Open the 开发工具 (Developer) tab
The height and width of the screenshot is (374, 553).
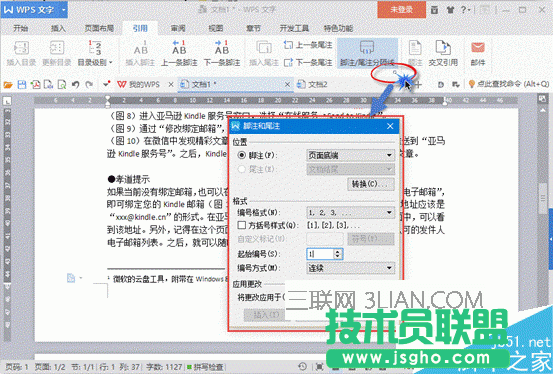point(294,28)
